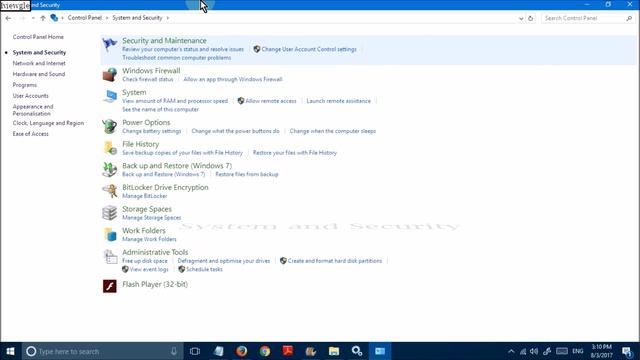Select Control Panel Home in sidebar
This screenshot has height=360, width=640.
[38, 37]
